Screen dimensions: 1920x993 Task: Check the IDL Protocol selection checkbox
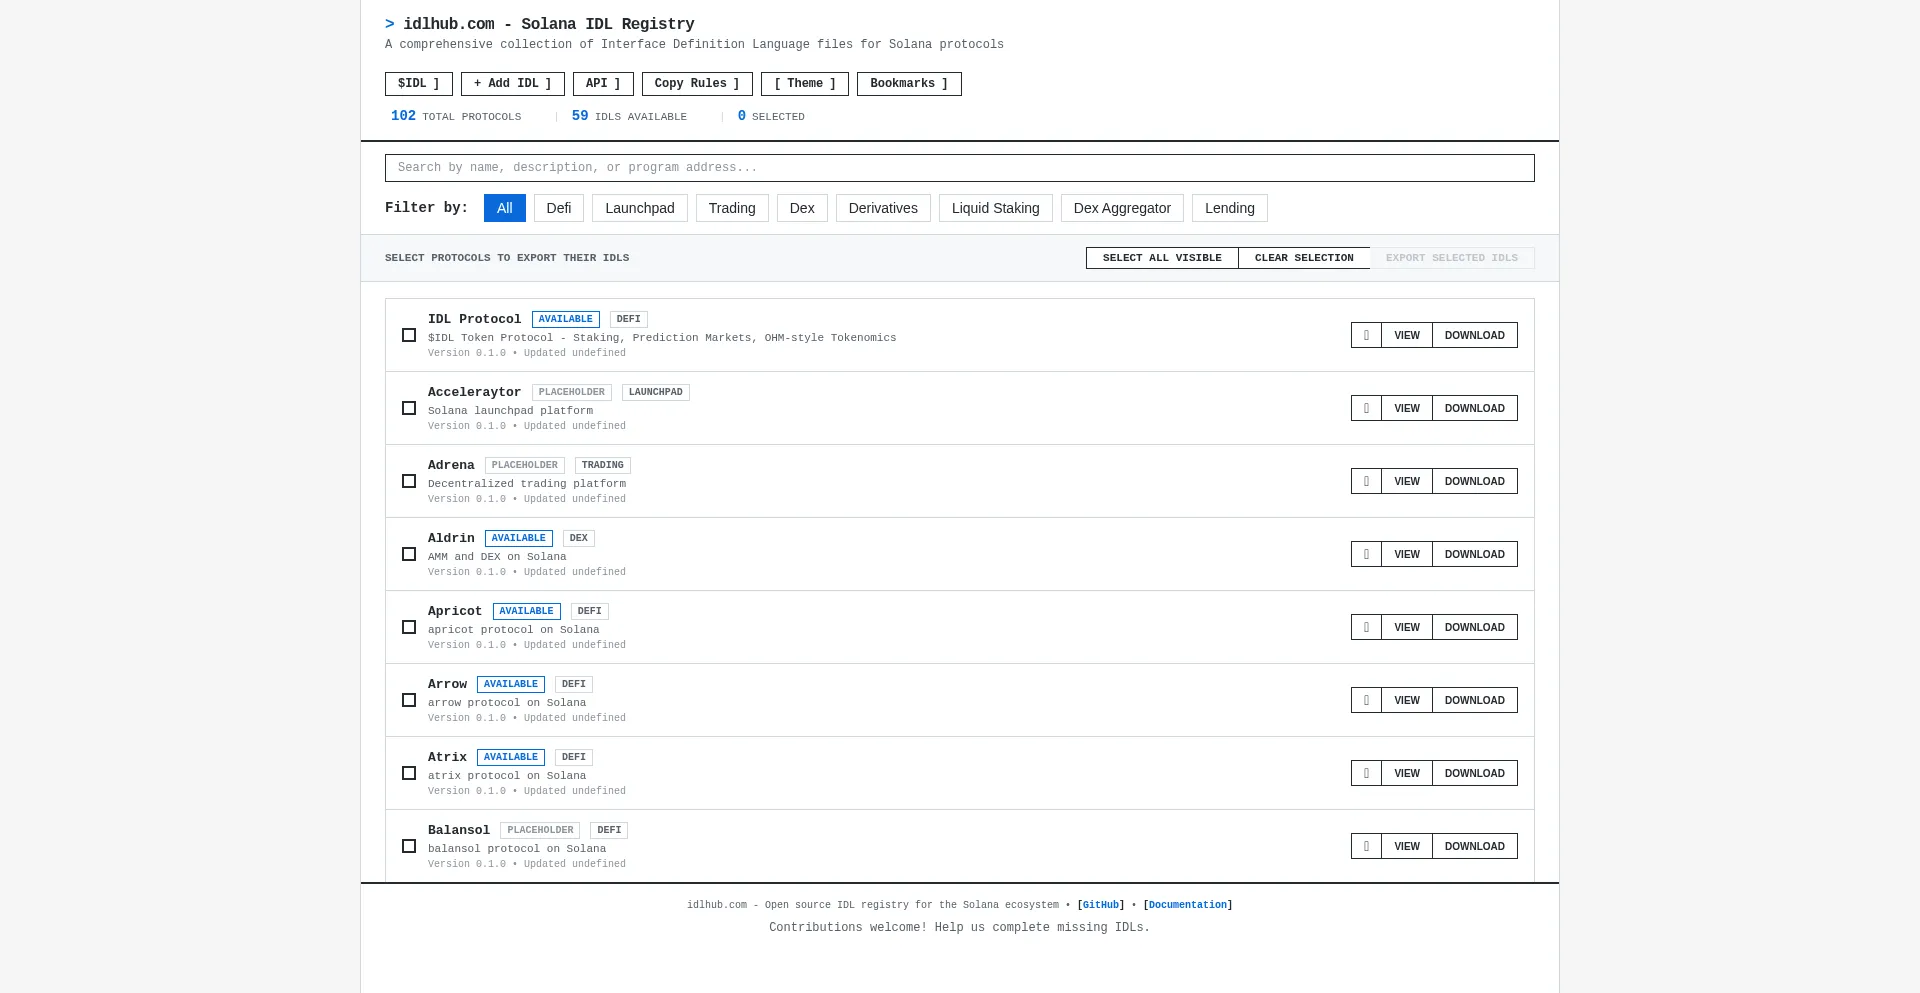[409, 335]
